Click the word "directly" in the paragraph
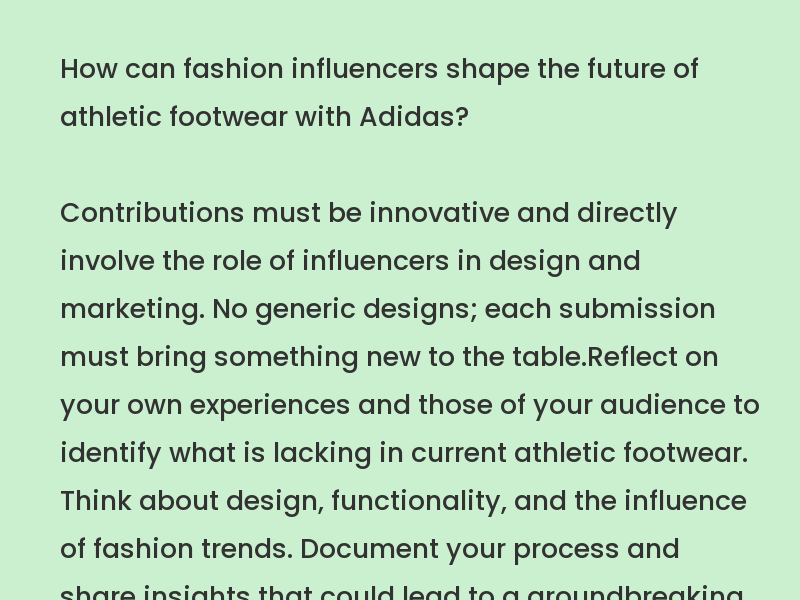Viewport: 800px width, 600px height. [627, 214]
